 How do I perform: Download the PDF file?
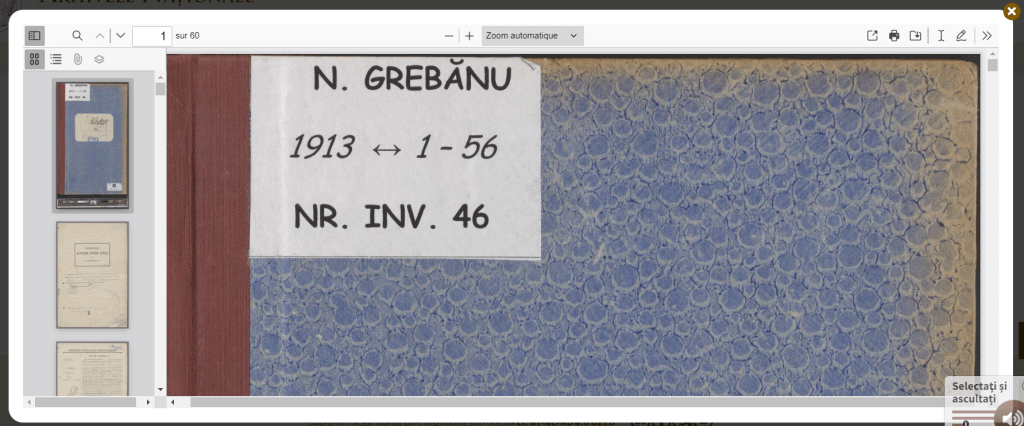pos(915,36)
